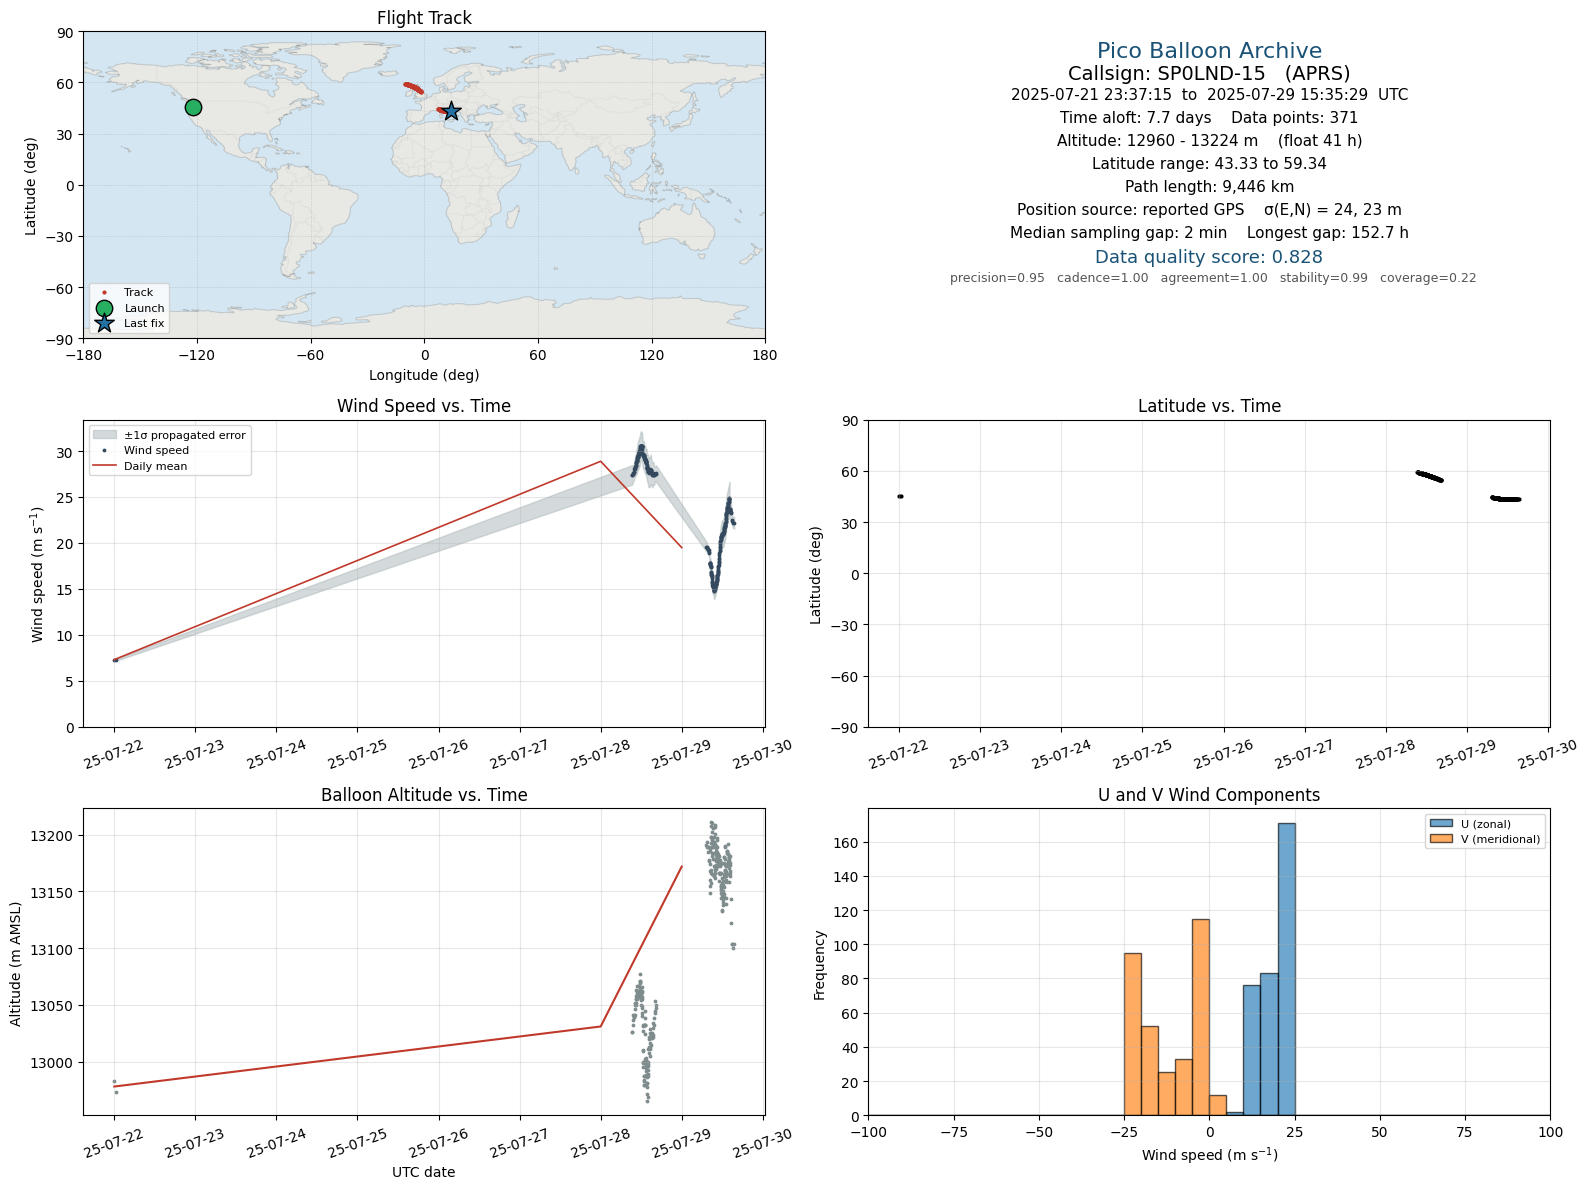1589x1189 pixels.
Task: Click the "Wind Speed vs. Time" title
Action: pos(424,406)
